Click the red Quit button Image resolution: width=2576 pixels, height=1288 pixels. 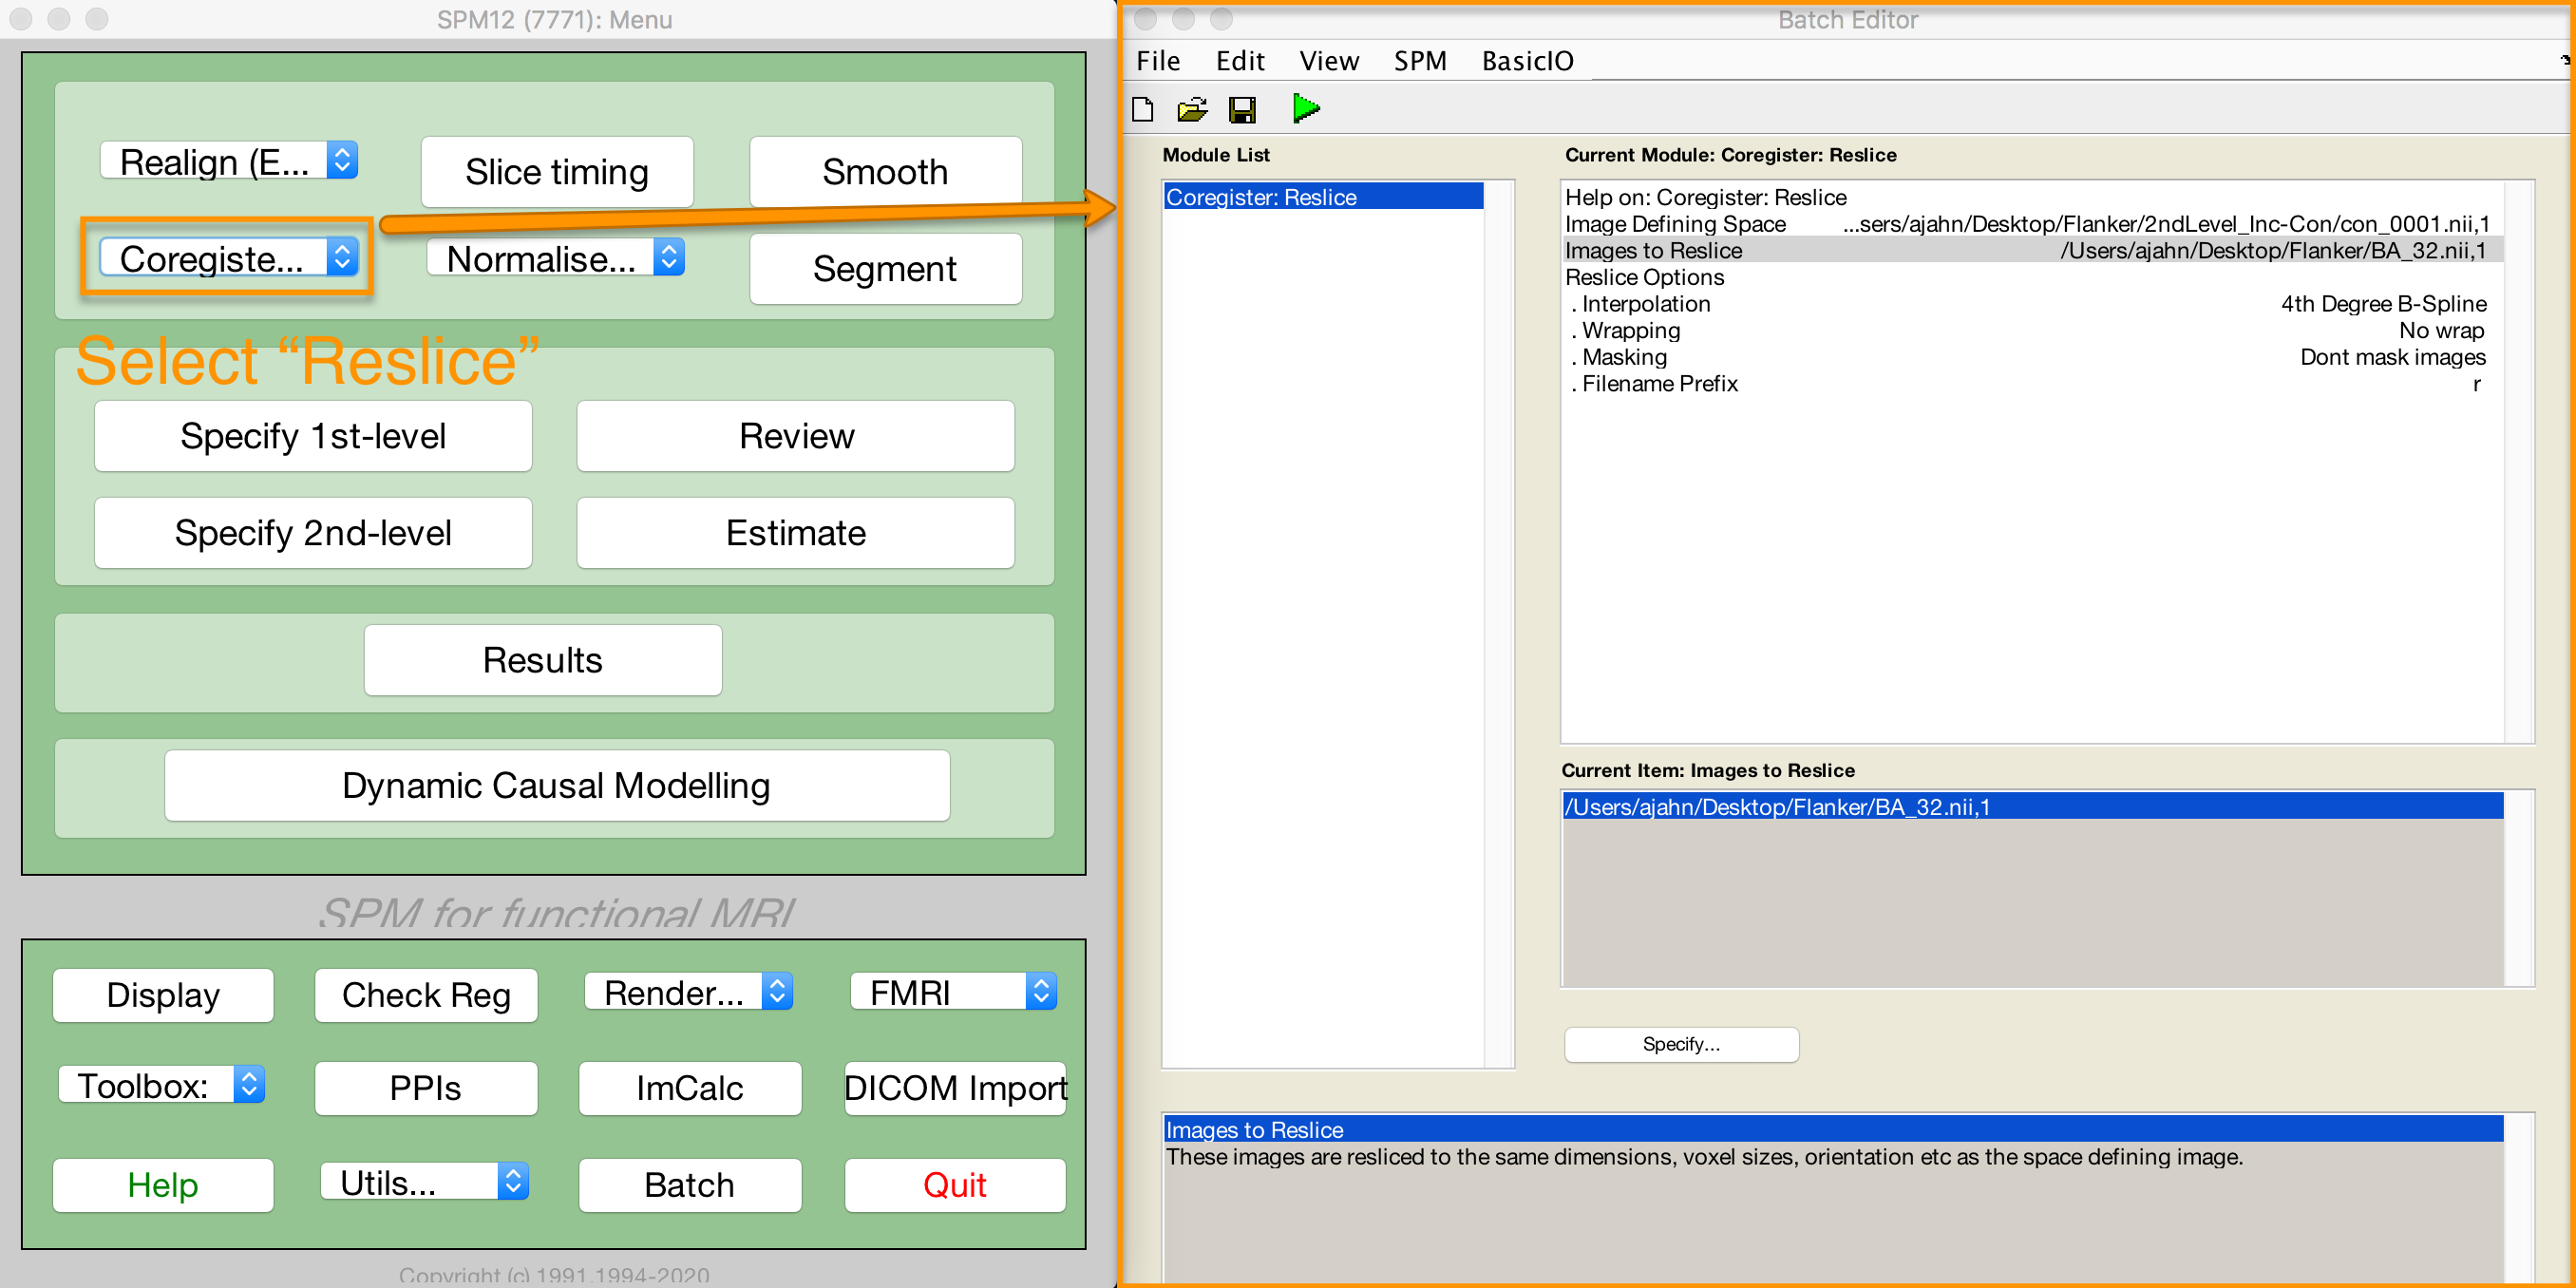[955, 1185]
